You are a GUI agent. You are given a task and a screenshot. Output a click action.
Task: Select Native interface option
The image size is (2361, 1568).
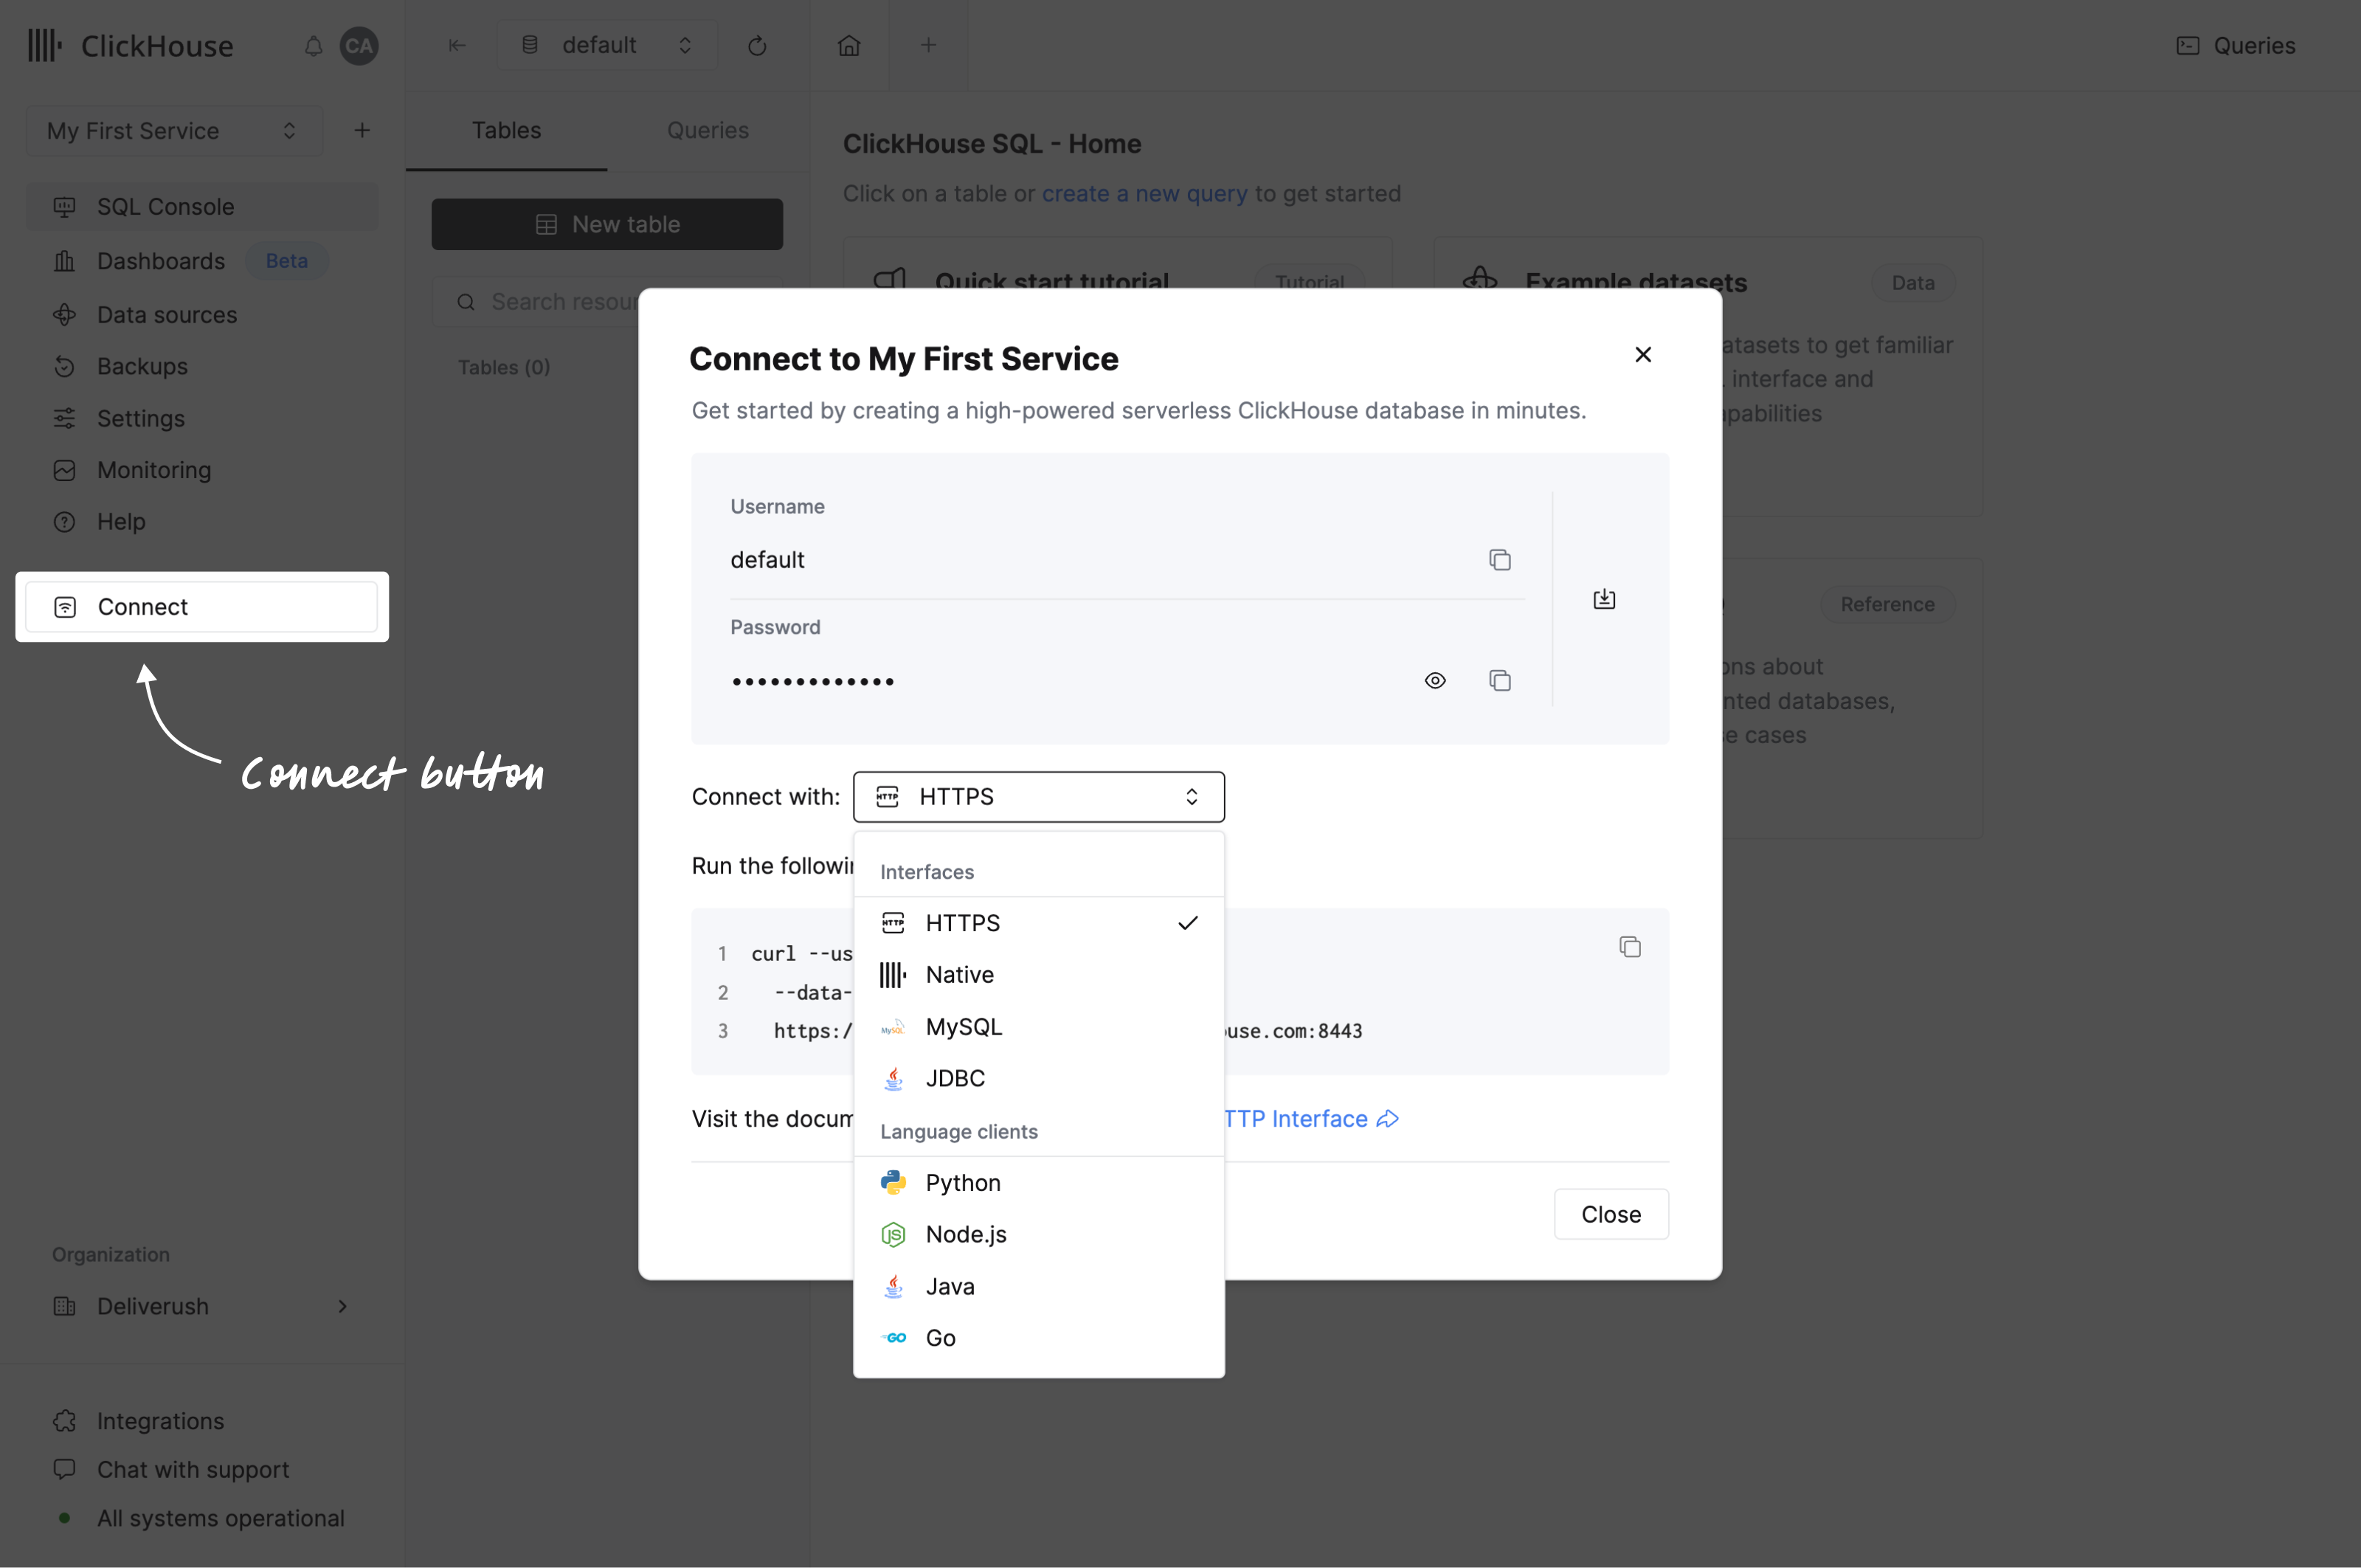pos(958,973)
